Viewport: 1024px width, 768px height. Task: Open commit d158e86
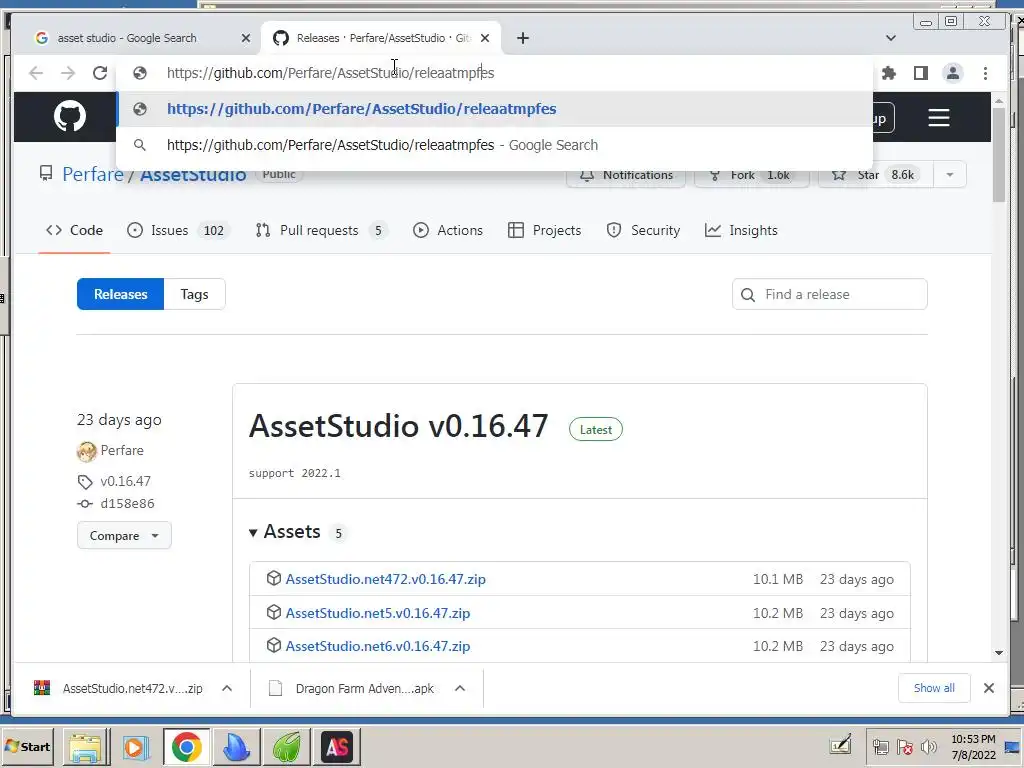click(x=127, y=504)
